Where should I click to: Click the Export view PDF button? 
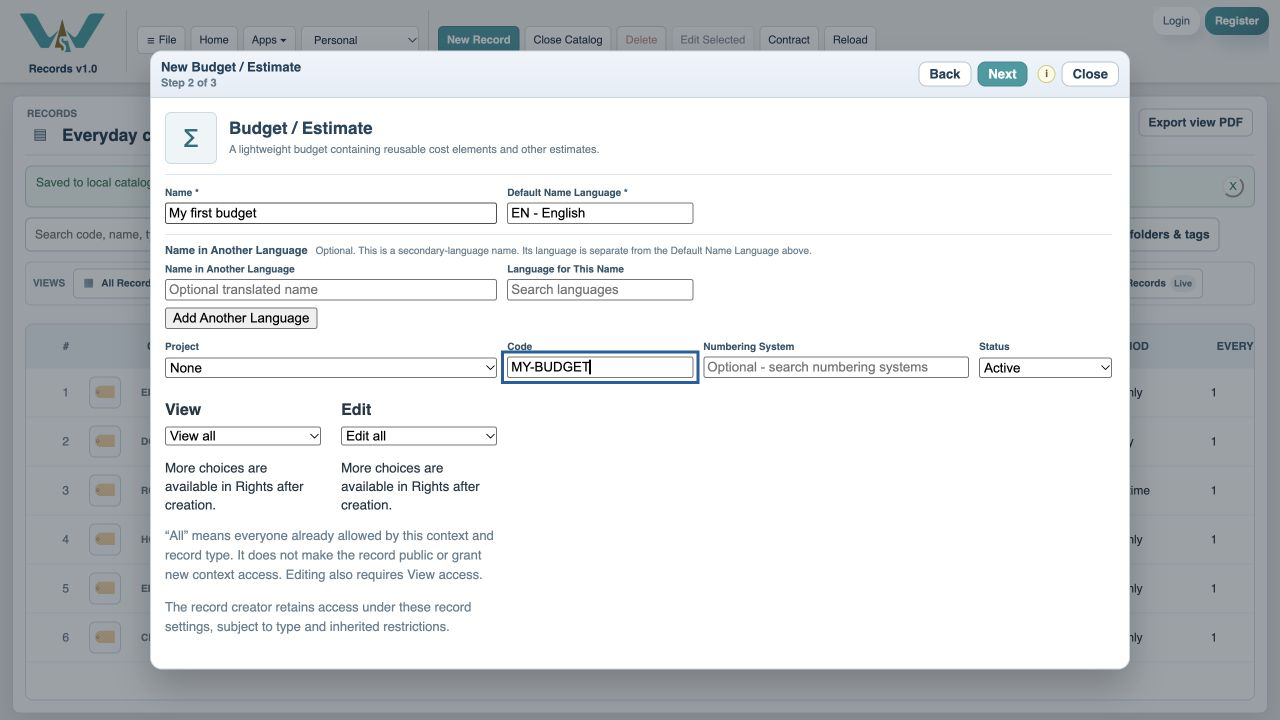(1195, 122)
